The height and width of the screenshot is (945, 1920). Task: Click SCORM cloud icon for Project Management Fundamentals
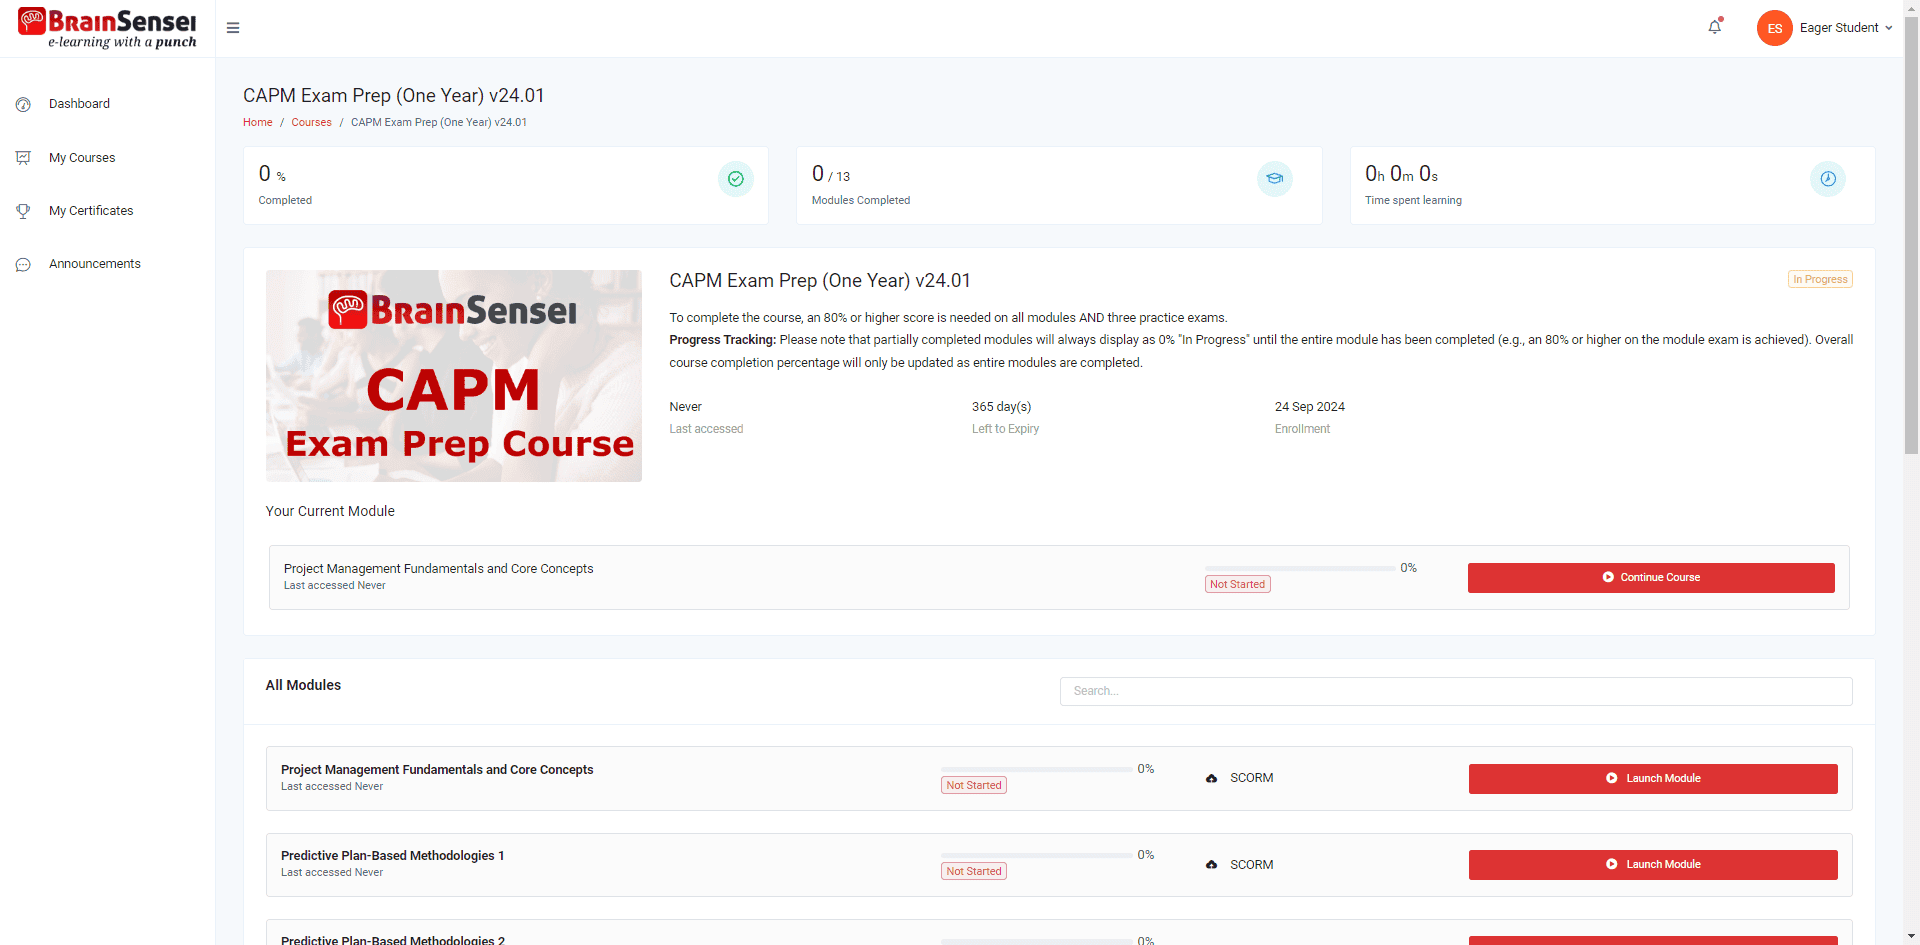click(1211, 778)
